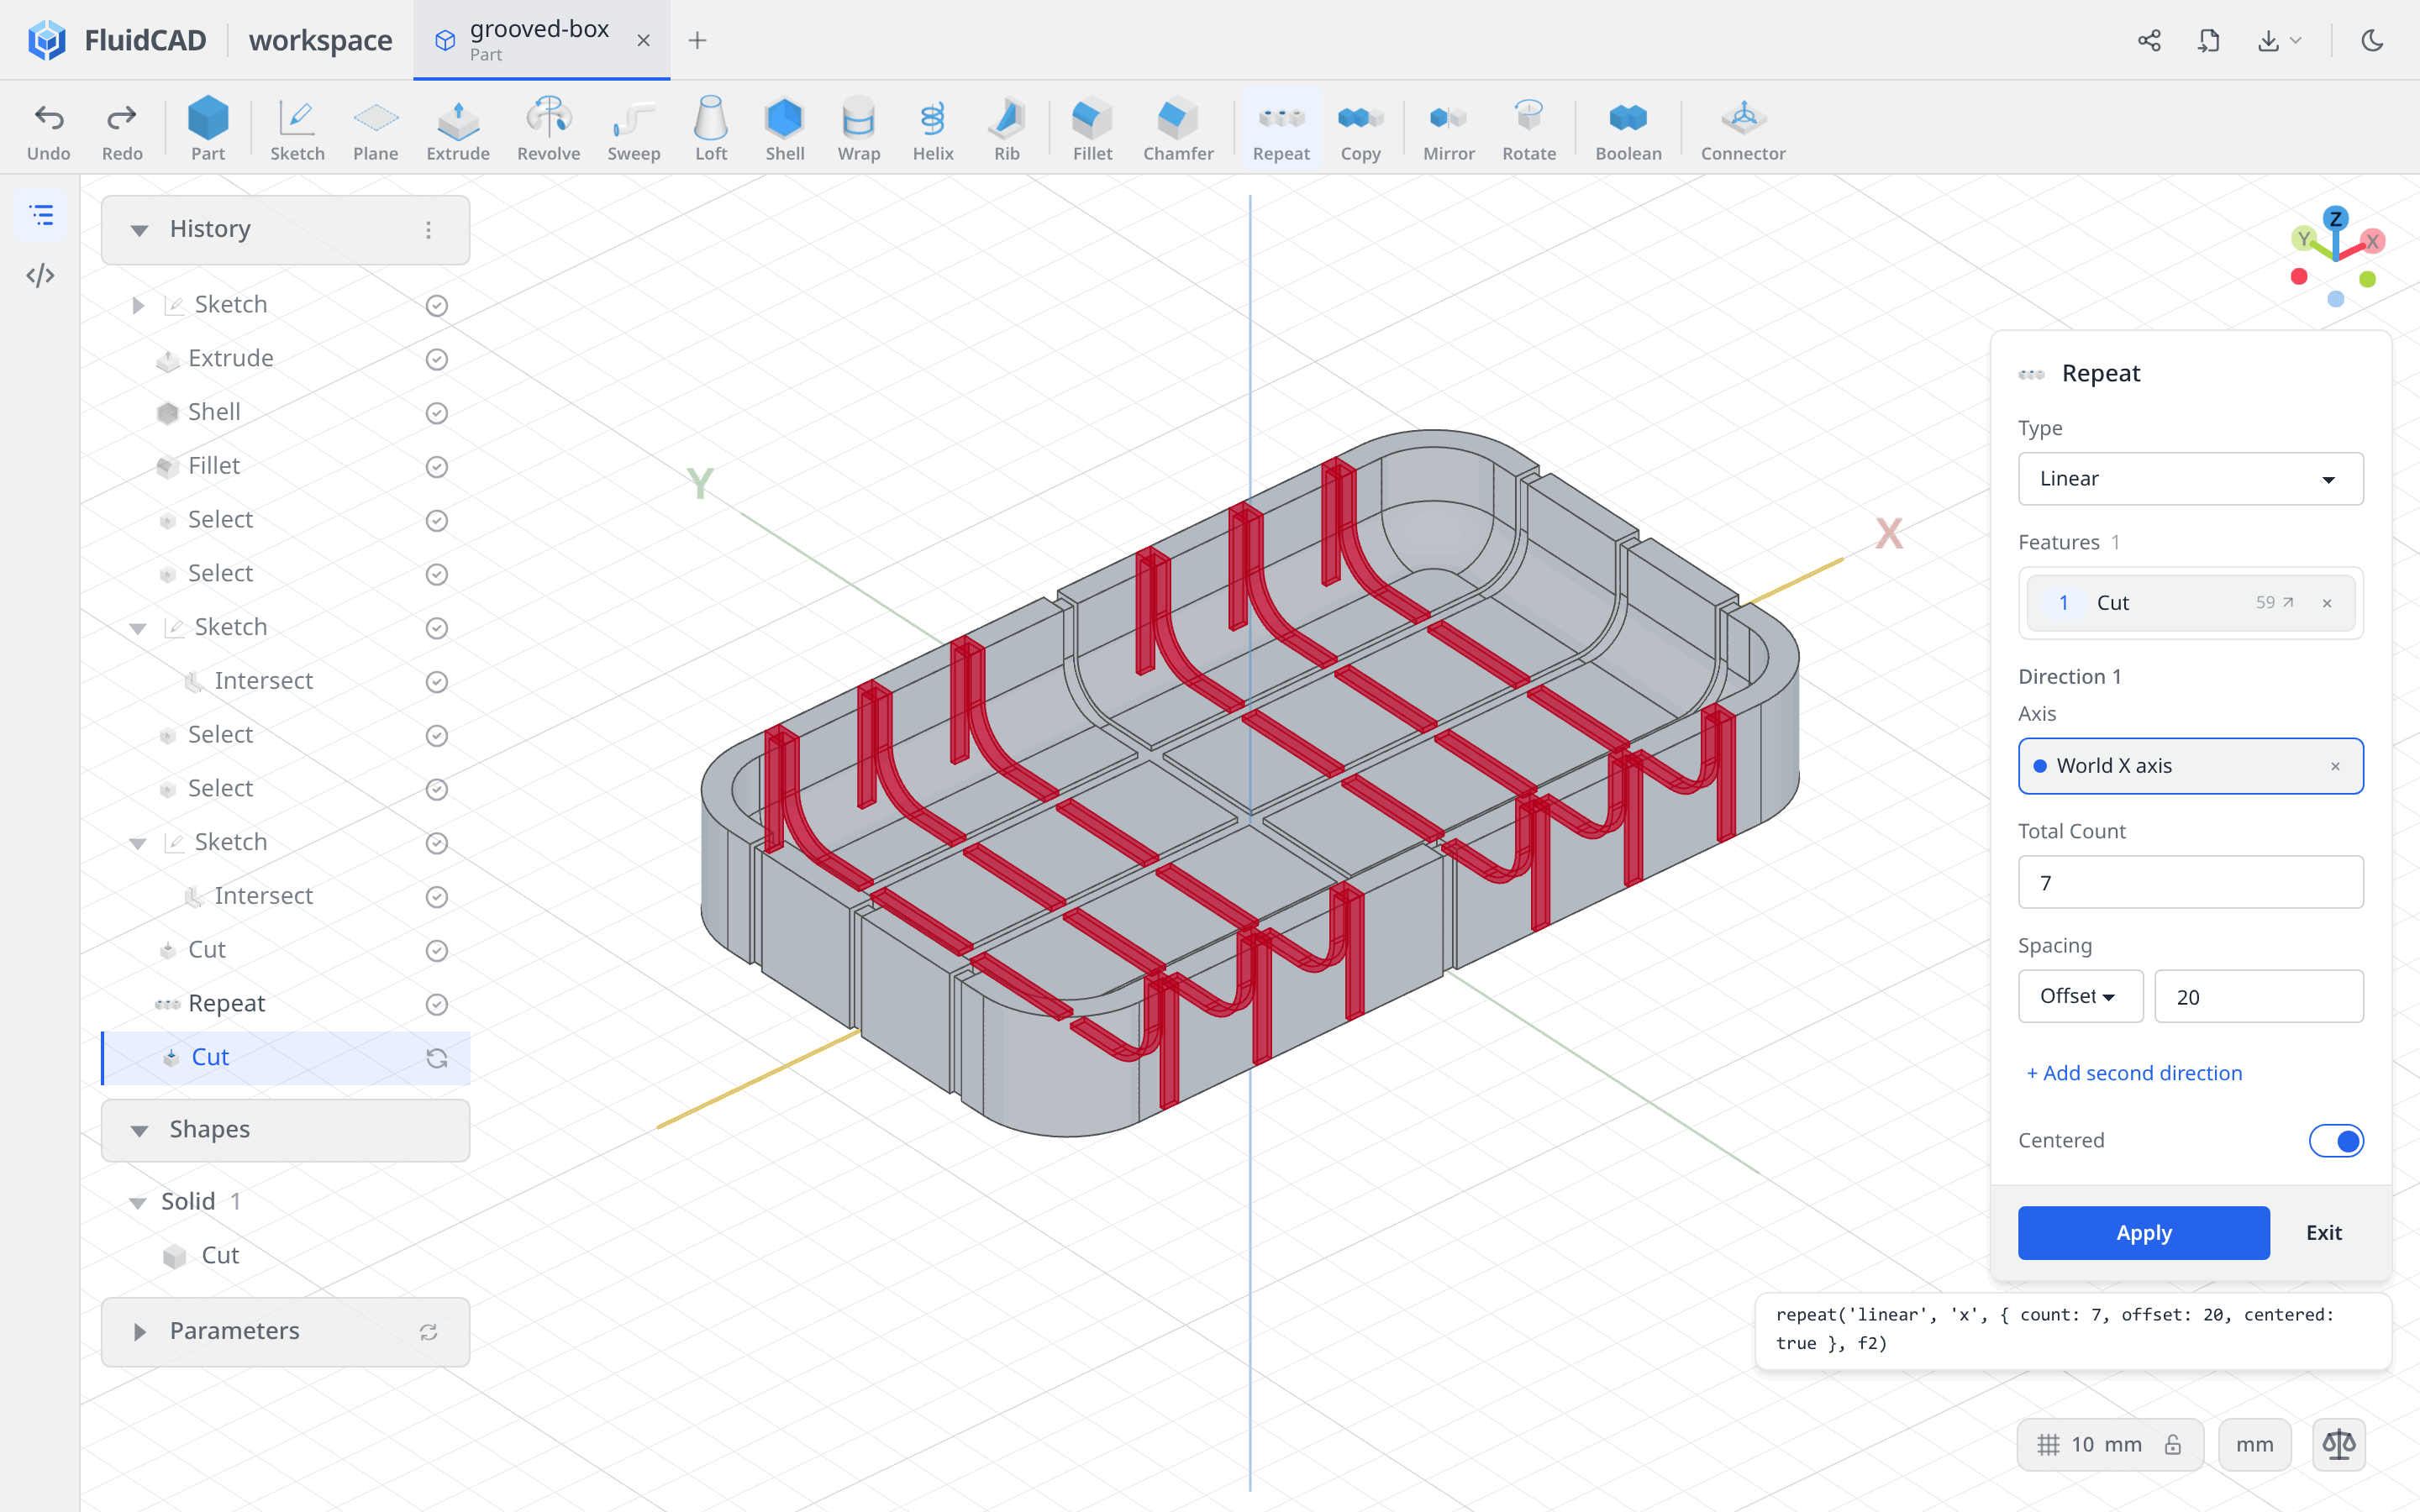The height and width of the screenshot is (1512, 2420).
Task: Toggle status check on Fillet row
Action: 436,466
